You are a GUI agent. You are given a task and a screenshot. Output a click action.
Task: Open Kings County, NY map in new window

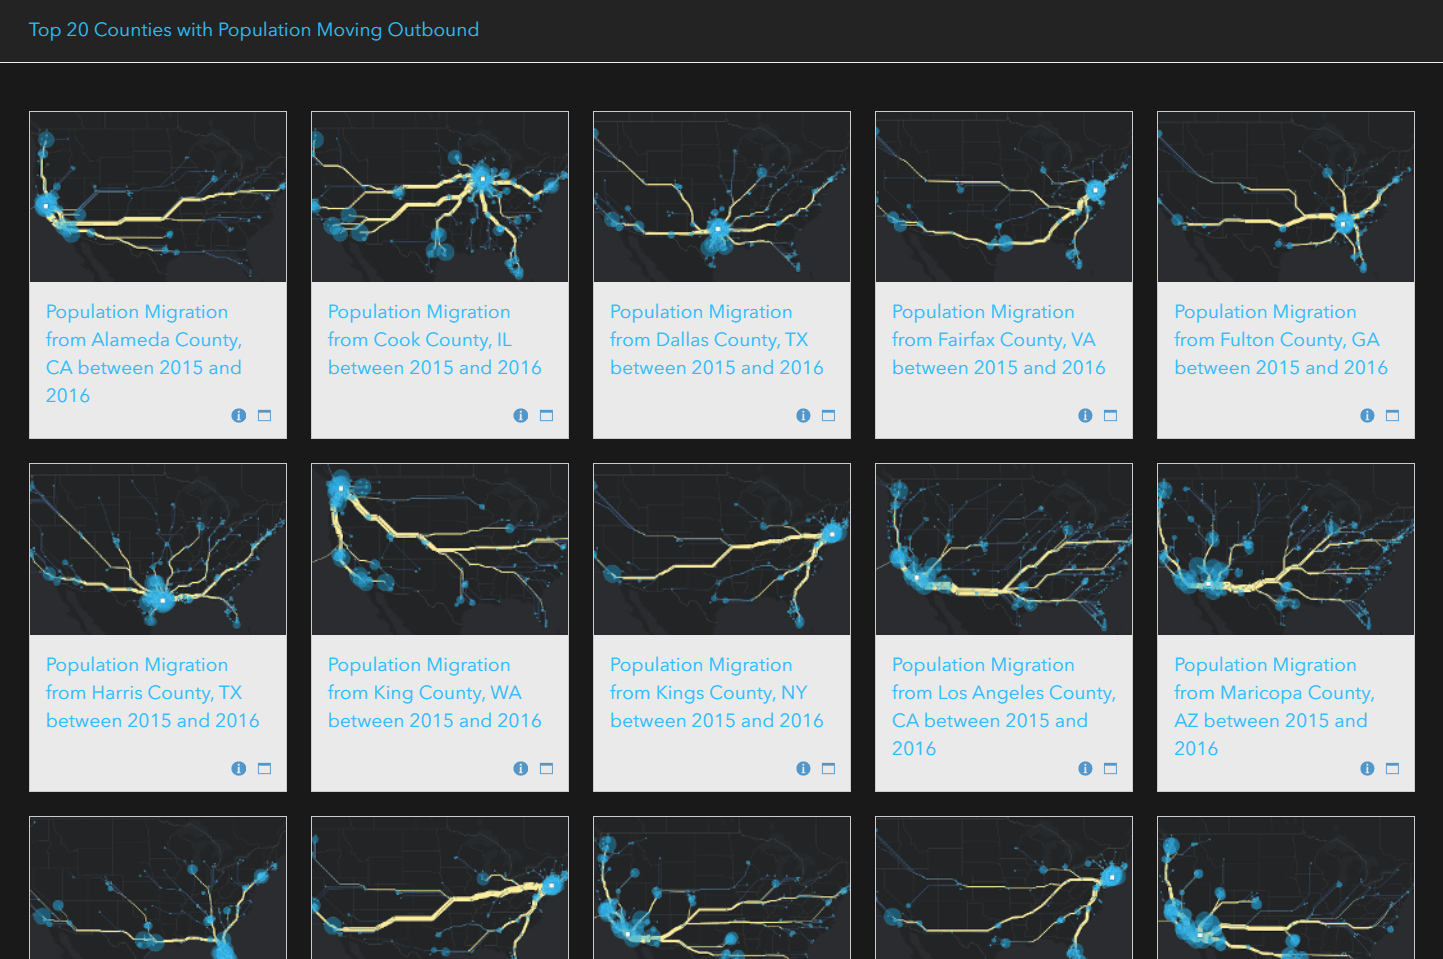[x=829, y=769]
